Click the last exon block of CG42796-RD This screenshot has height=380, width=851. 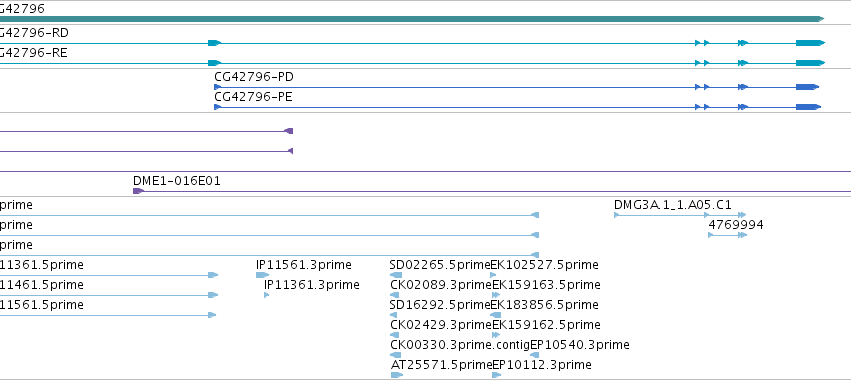click(810, 43)
